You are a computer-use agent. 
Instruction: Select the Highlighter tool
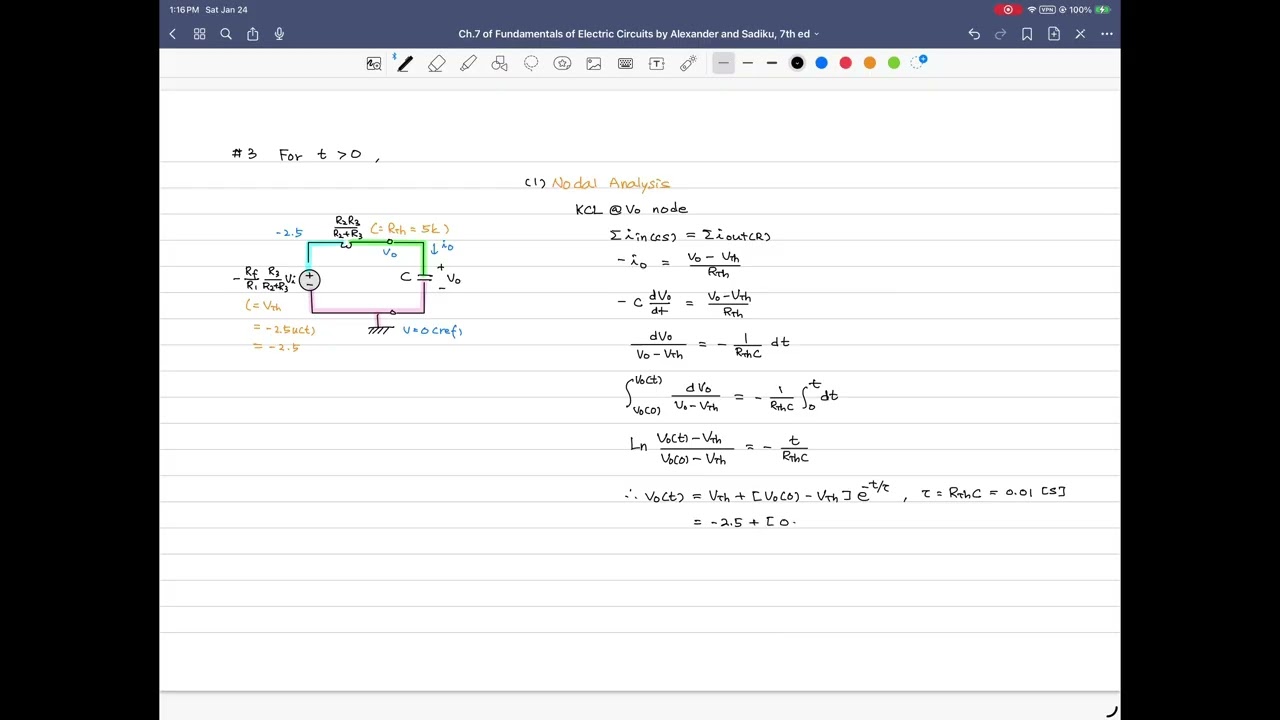468,63
